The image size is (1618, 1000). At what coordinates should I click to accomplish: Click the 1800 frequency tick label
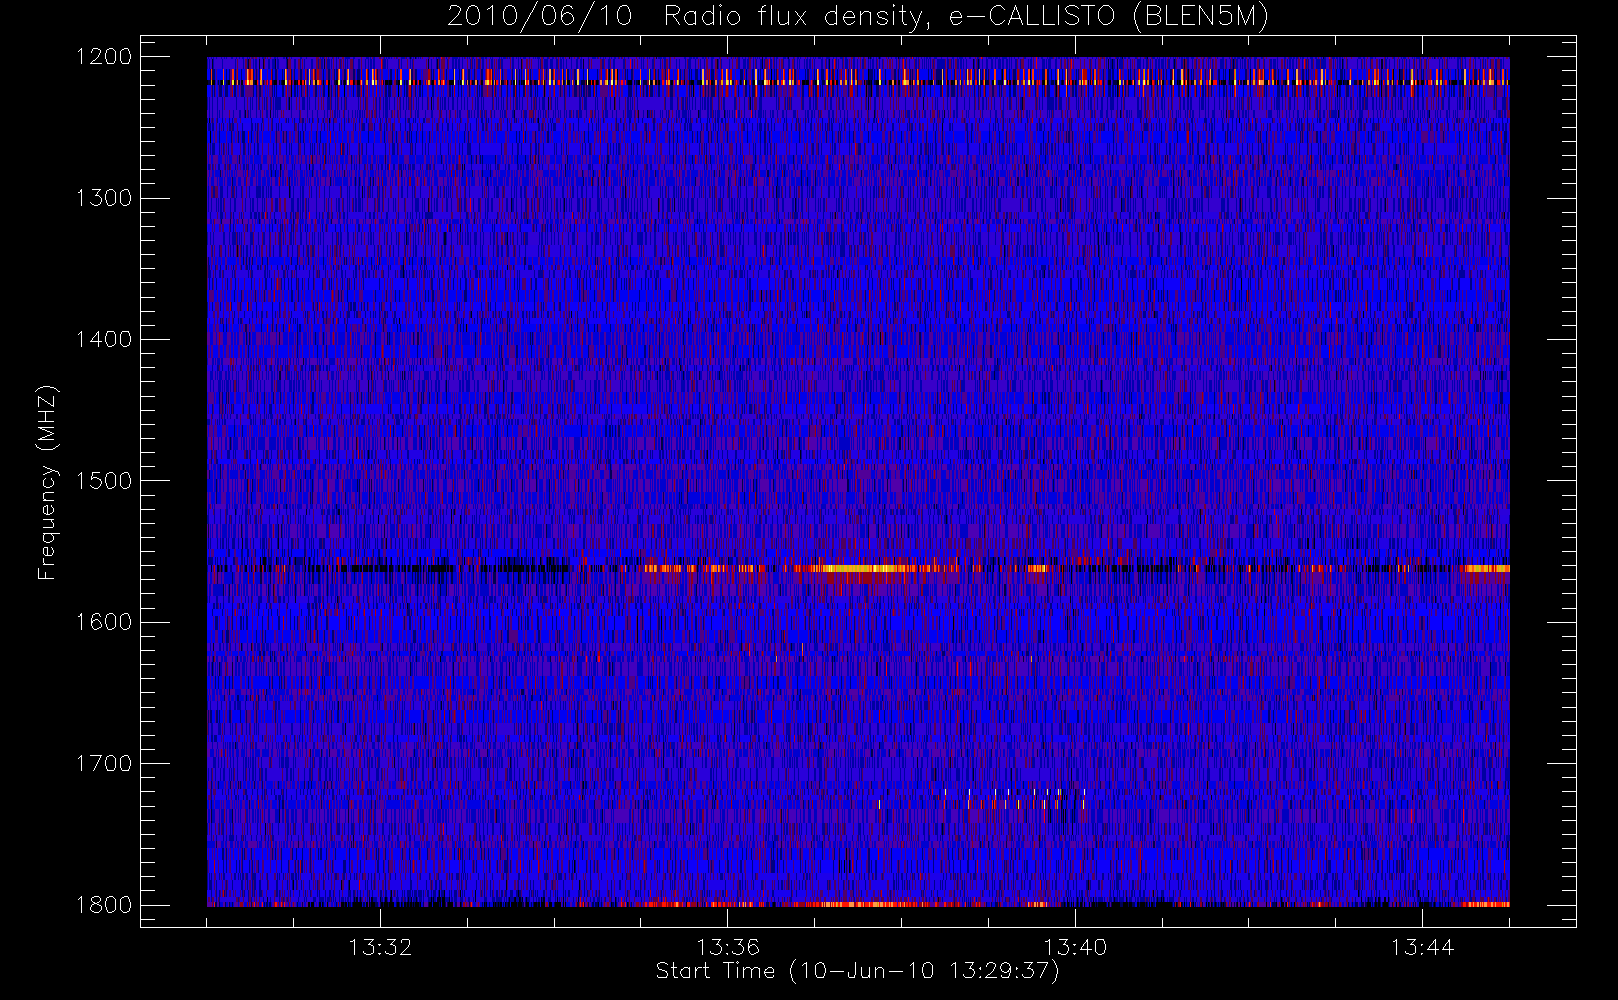click(104, 905)
